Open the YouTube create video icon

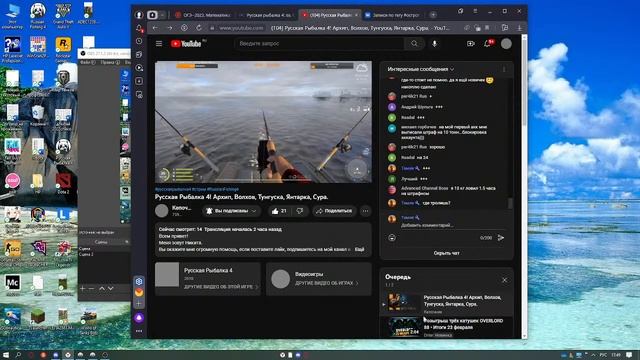pos(471,44)
